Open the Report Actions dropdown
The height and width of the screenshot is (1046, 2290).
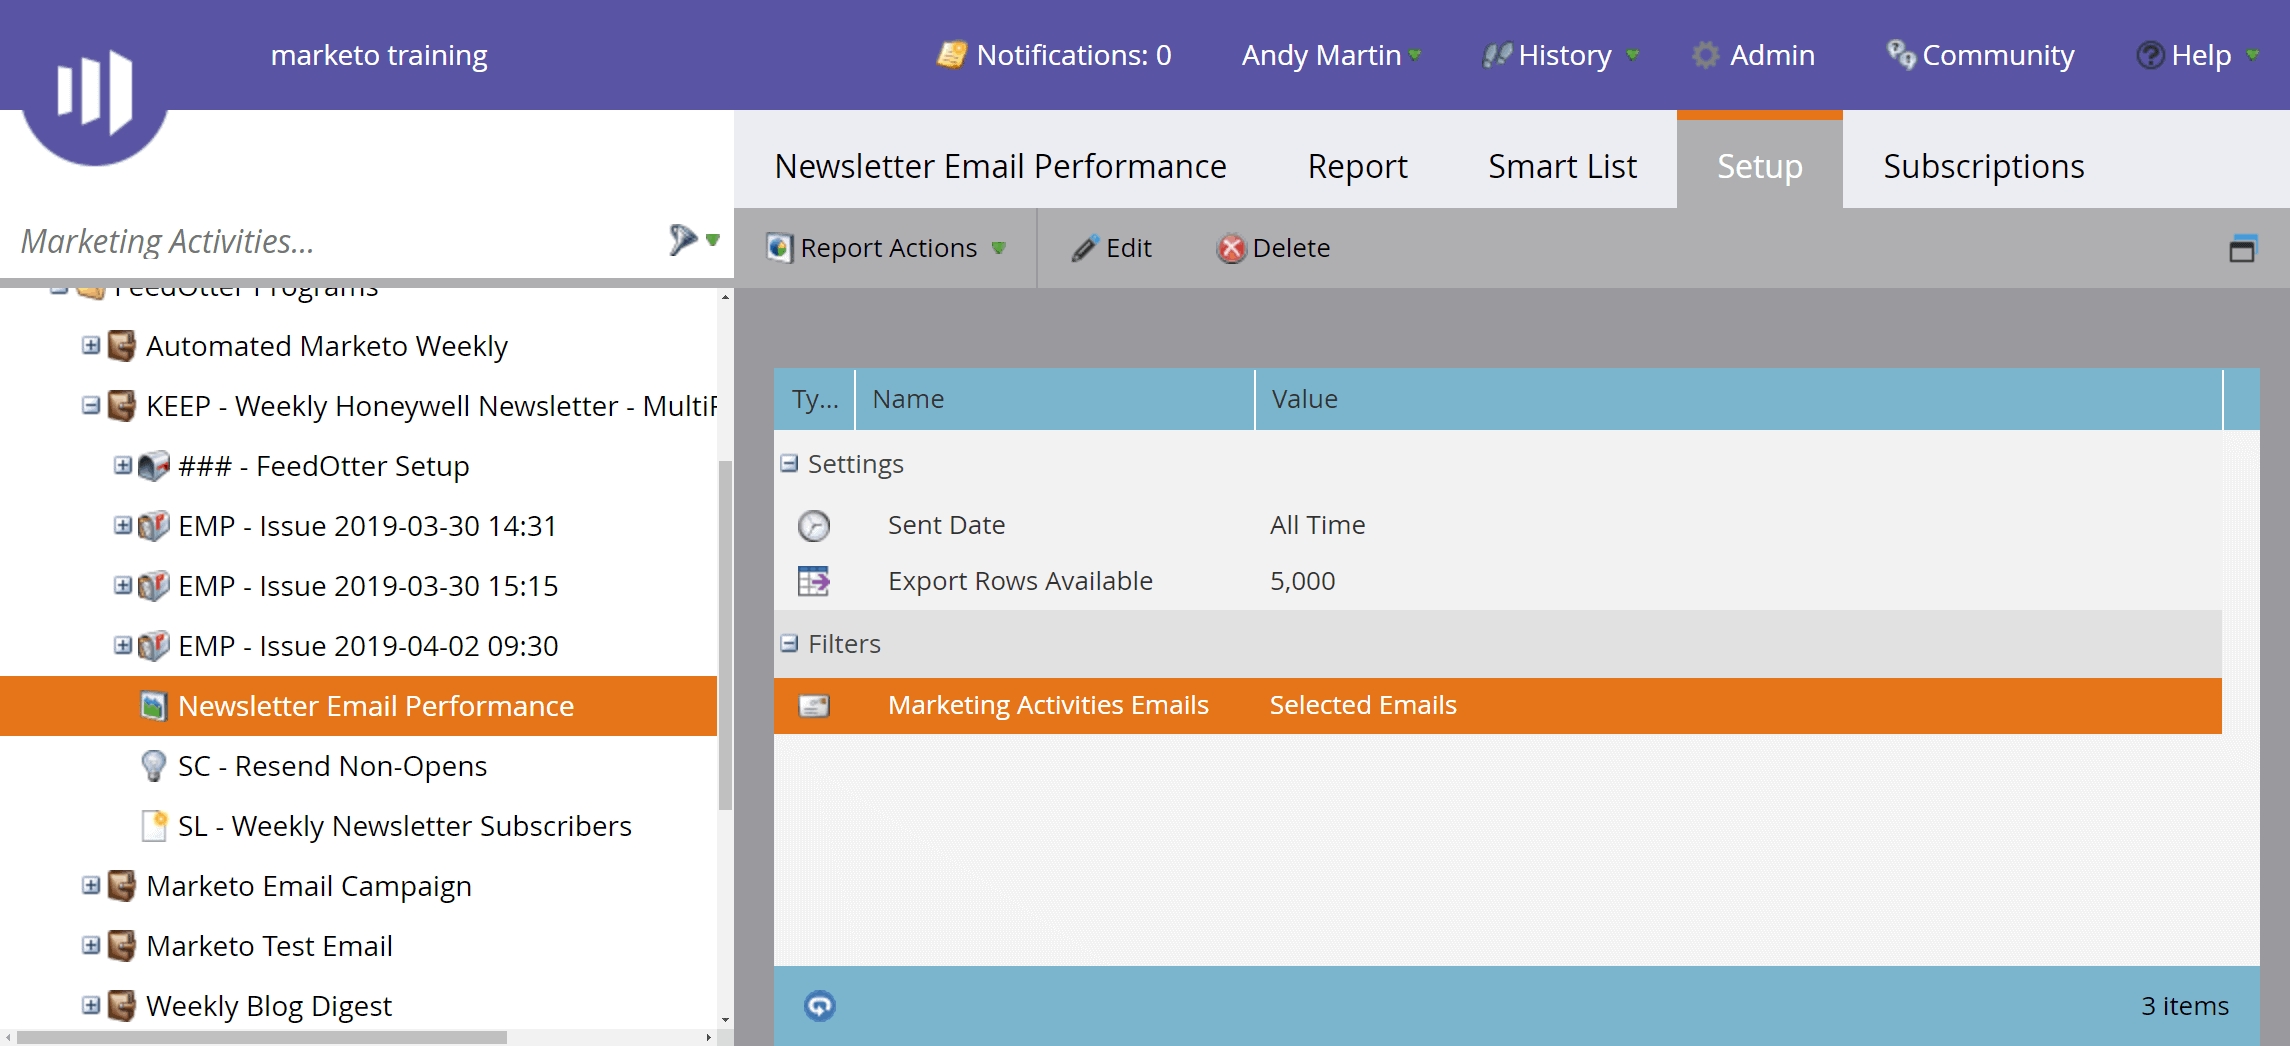pos(887,248)
